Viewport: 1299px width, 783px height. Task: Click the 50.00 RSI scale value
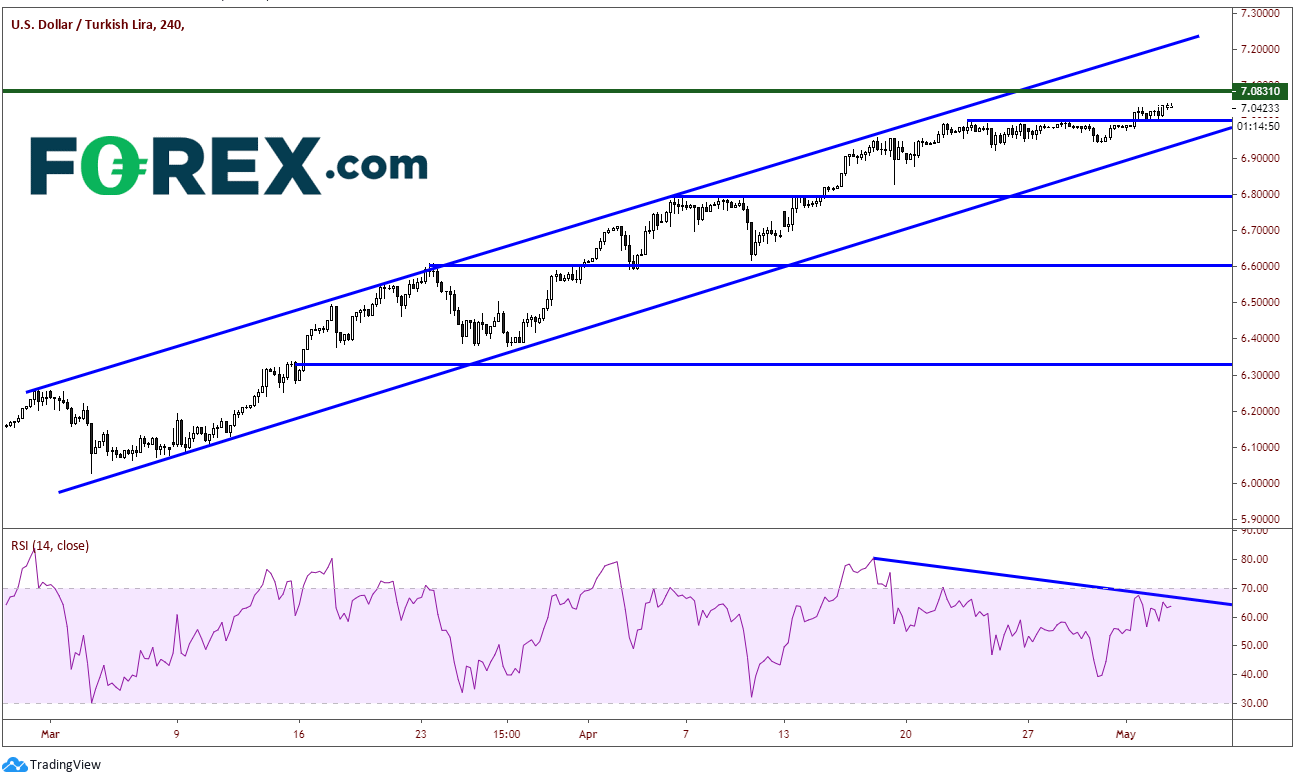pyautogui.click(x=1254, y=646)
